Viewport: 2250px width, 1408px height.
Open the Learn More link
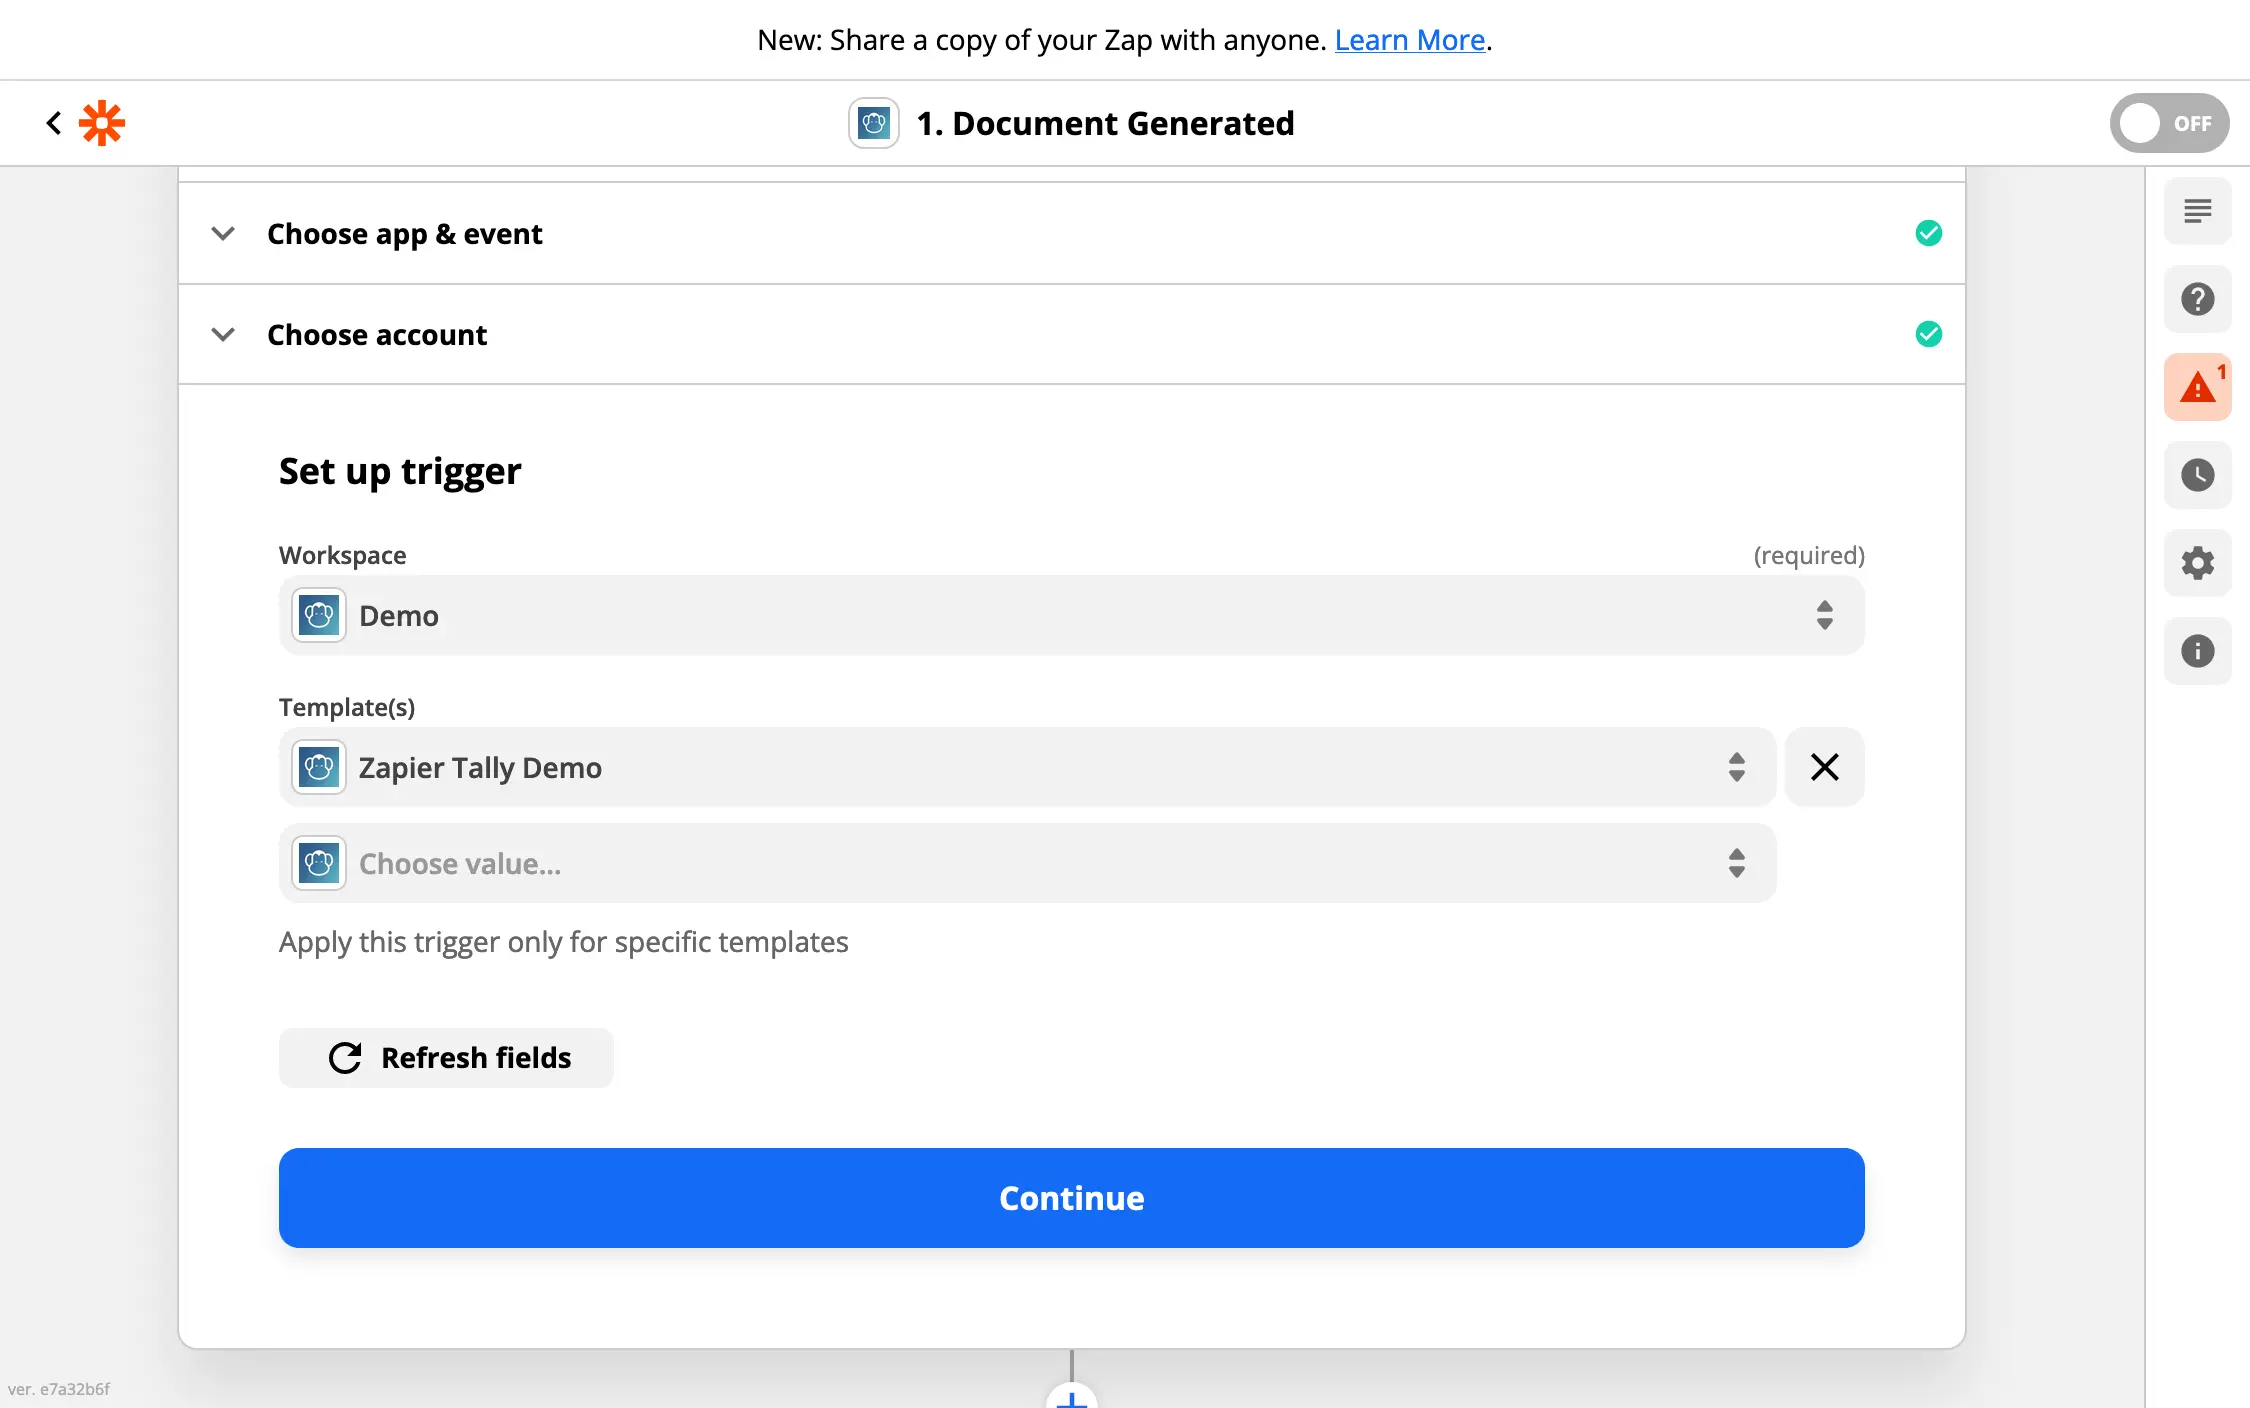1408,39
